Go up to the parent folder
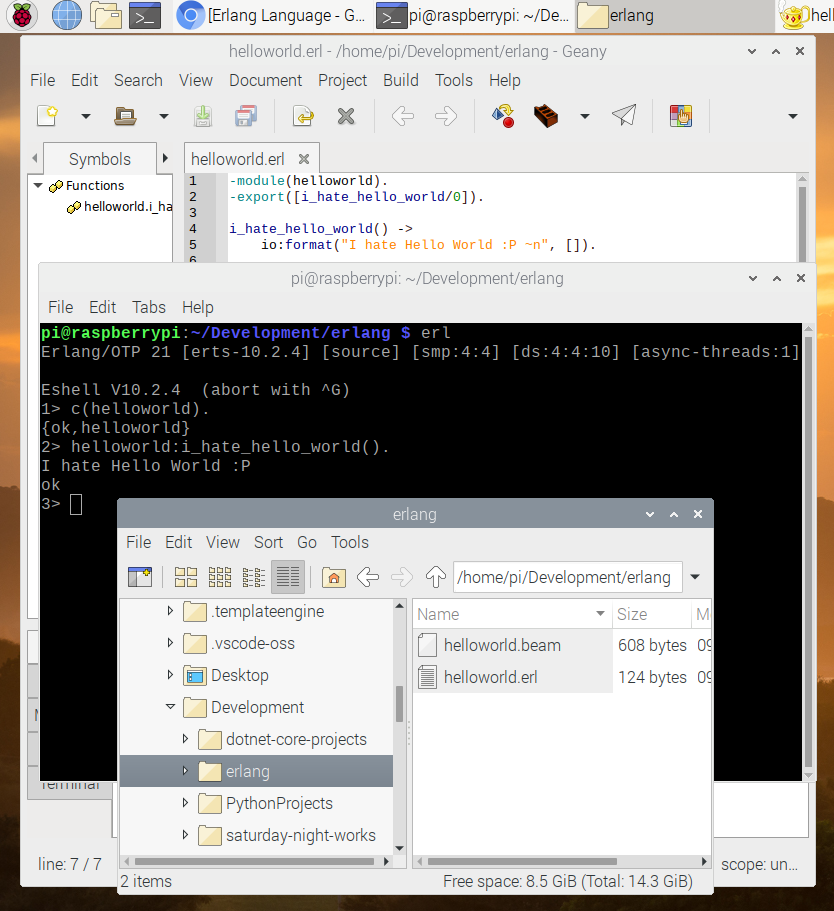Screen dimensions: 834x911 click(x=435, y=577)
